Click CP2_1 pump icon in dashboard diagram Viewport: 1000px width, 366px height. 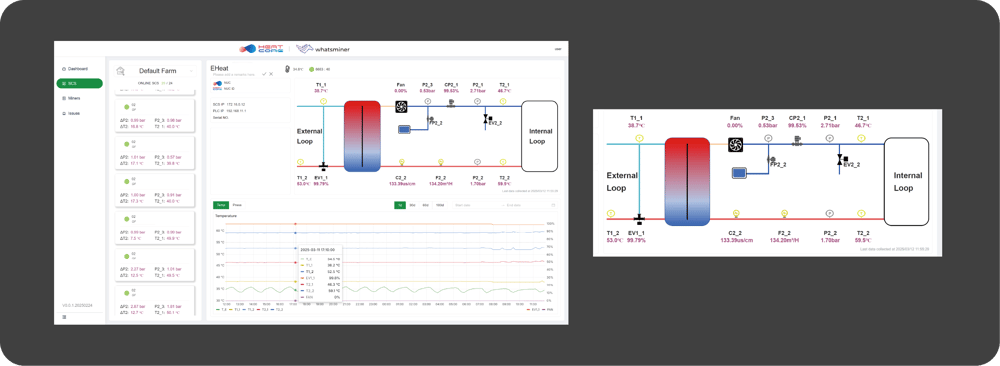[x=452, y=103]
